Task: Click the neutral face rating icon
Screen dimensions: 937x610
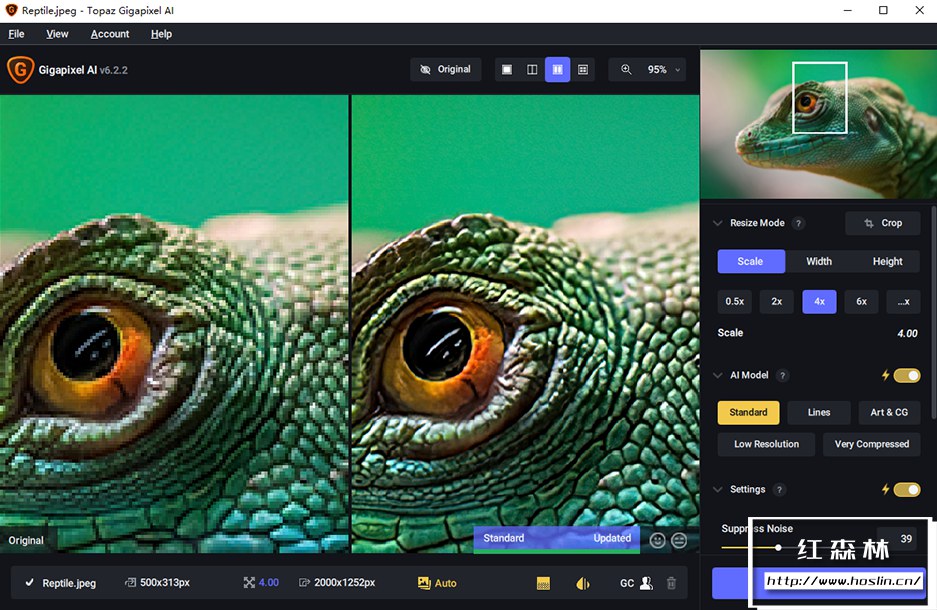Action: (679, 540)
